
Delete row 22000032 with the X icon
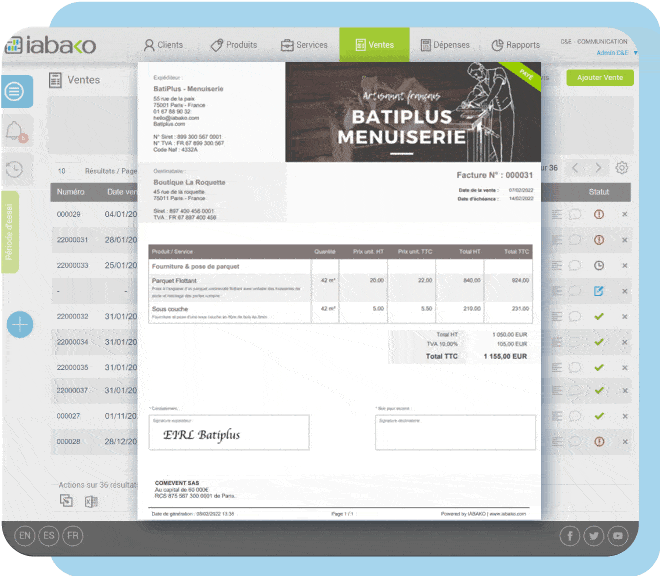tap(625, 317)
